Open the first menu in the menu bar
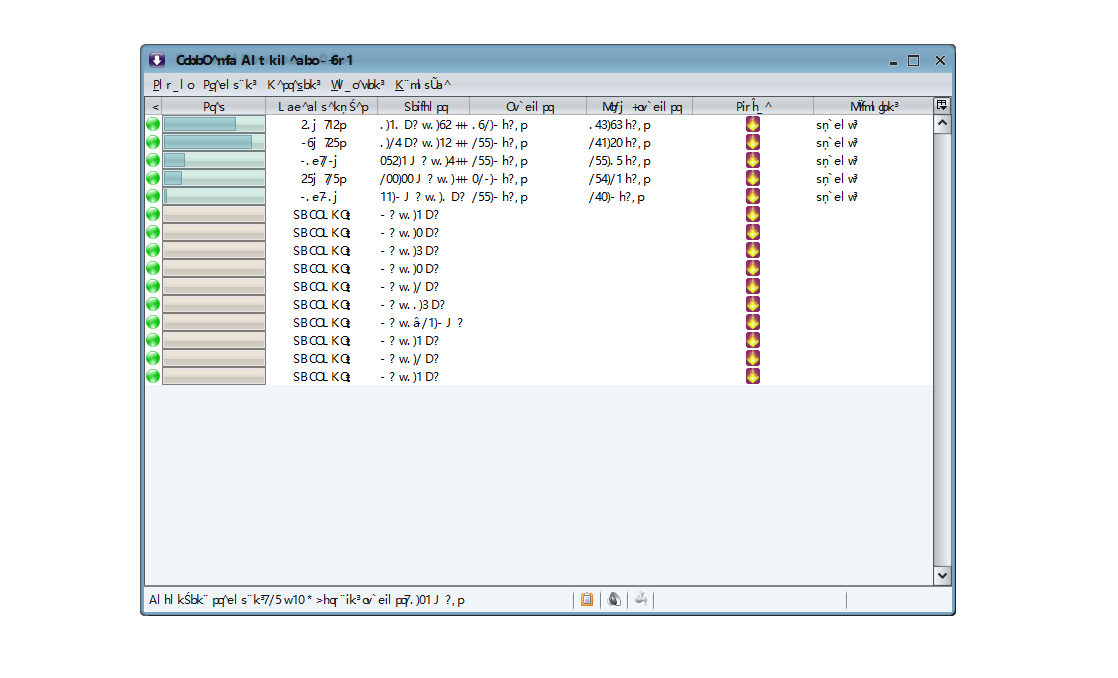 pos(173,85)
